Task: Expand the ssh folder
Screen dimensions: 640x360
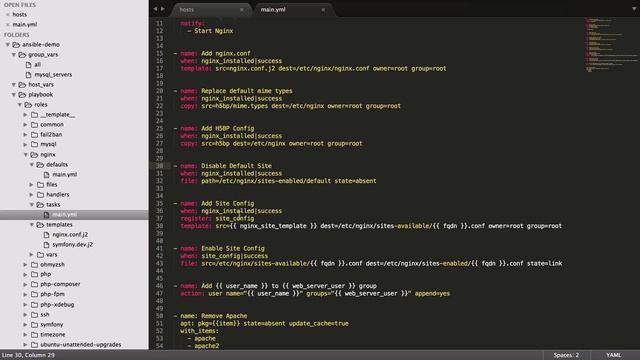Action: point(26,315)
